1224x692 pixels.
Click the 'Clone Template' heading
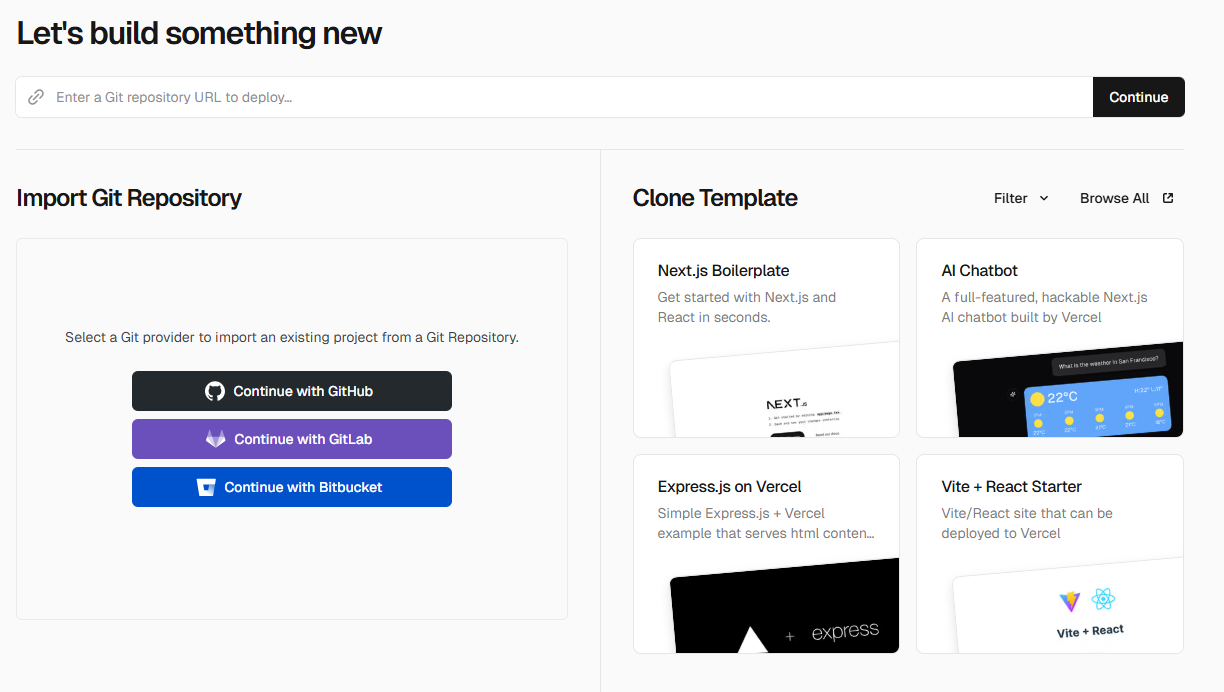715,198
